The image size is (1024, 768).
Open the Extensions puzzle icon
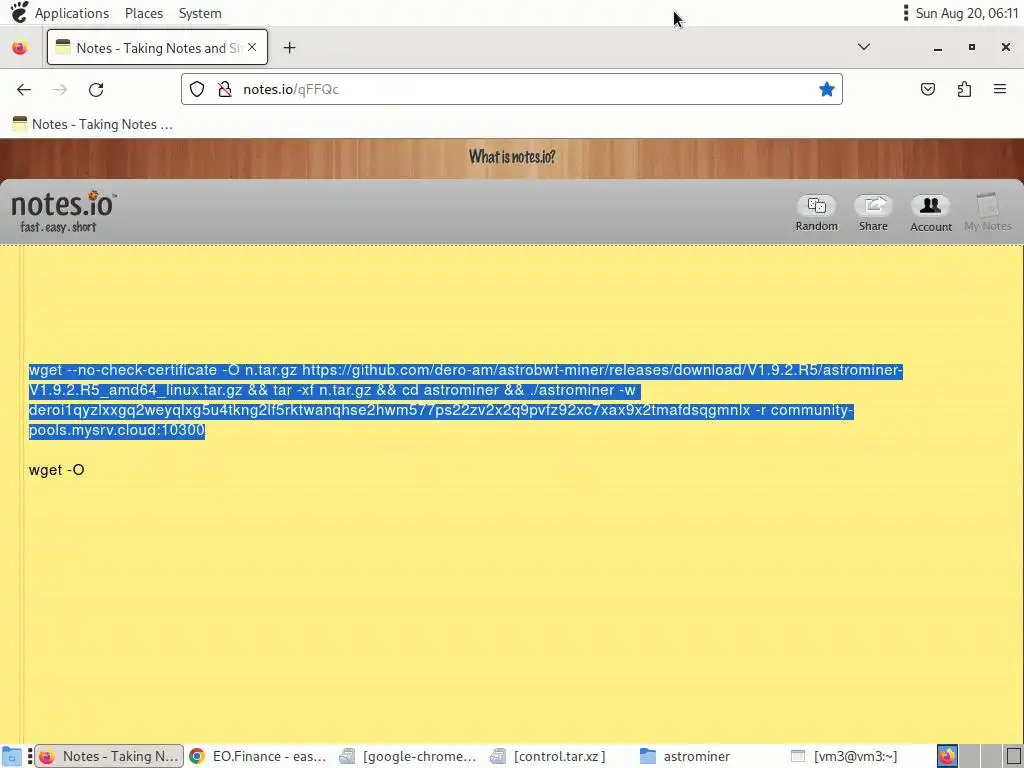(x=964, y=89)
